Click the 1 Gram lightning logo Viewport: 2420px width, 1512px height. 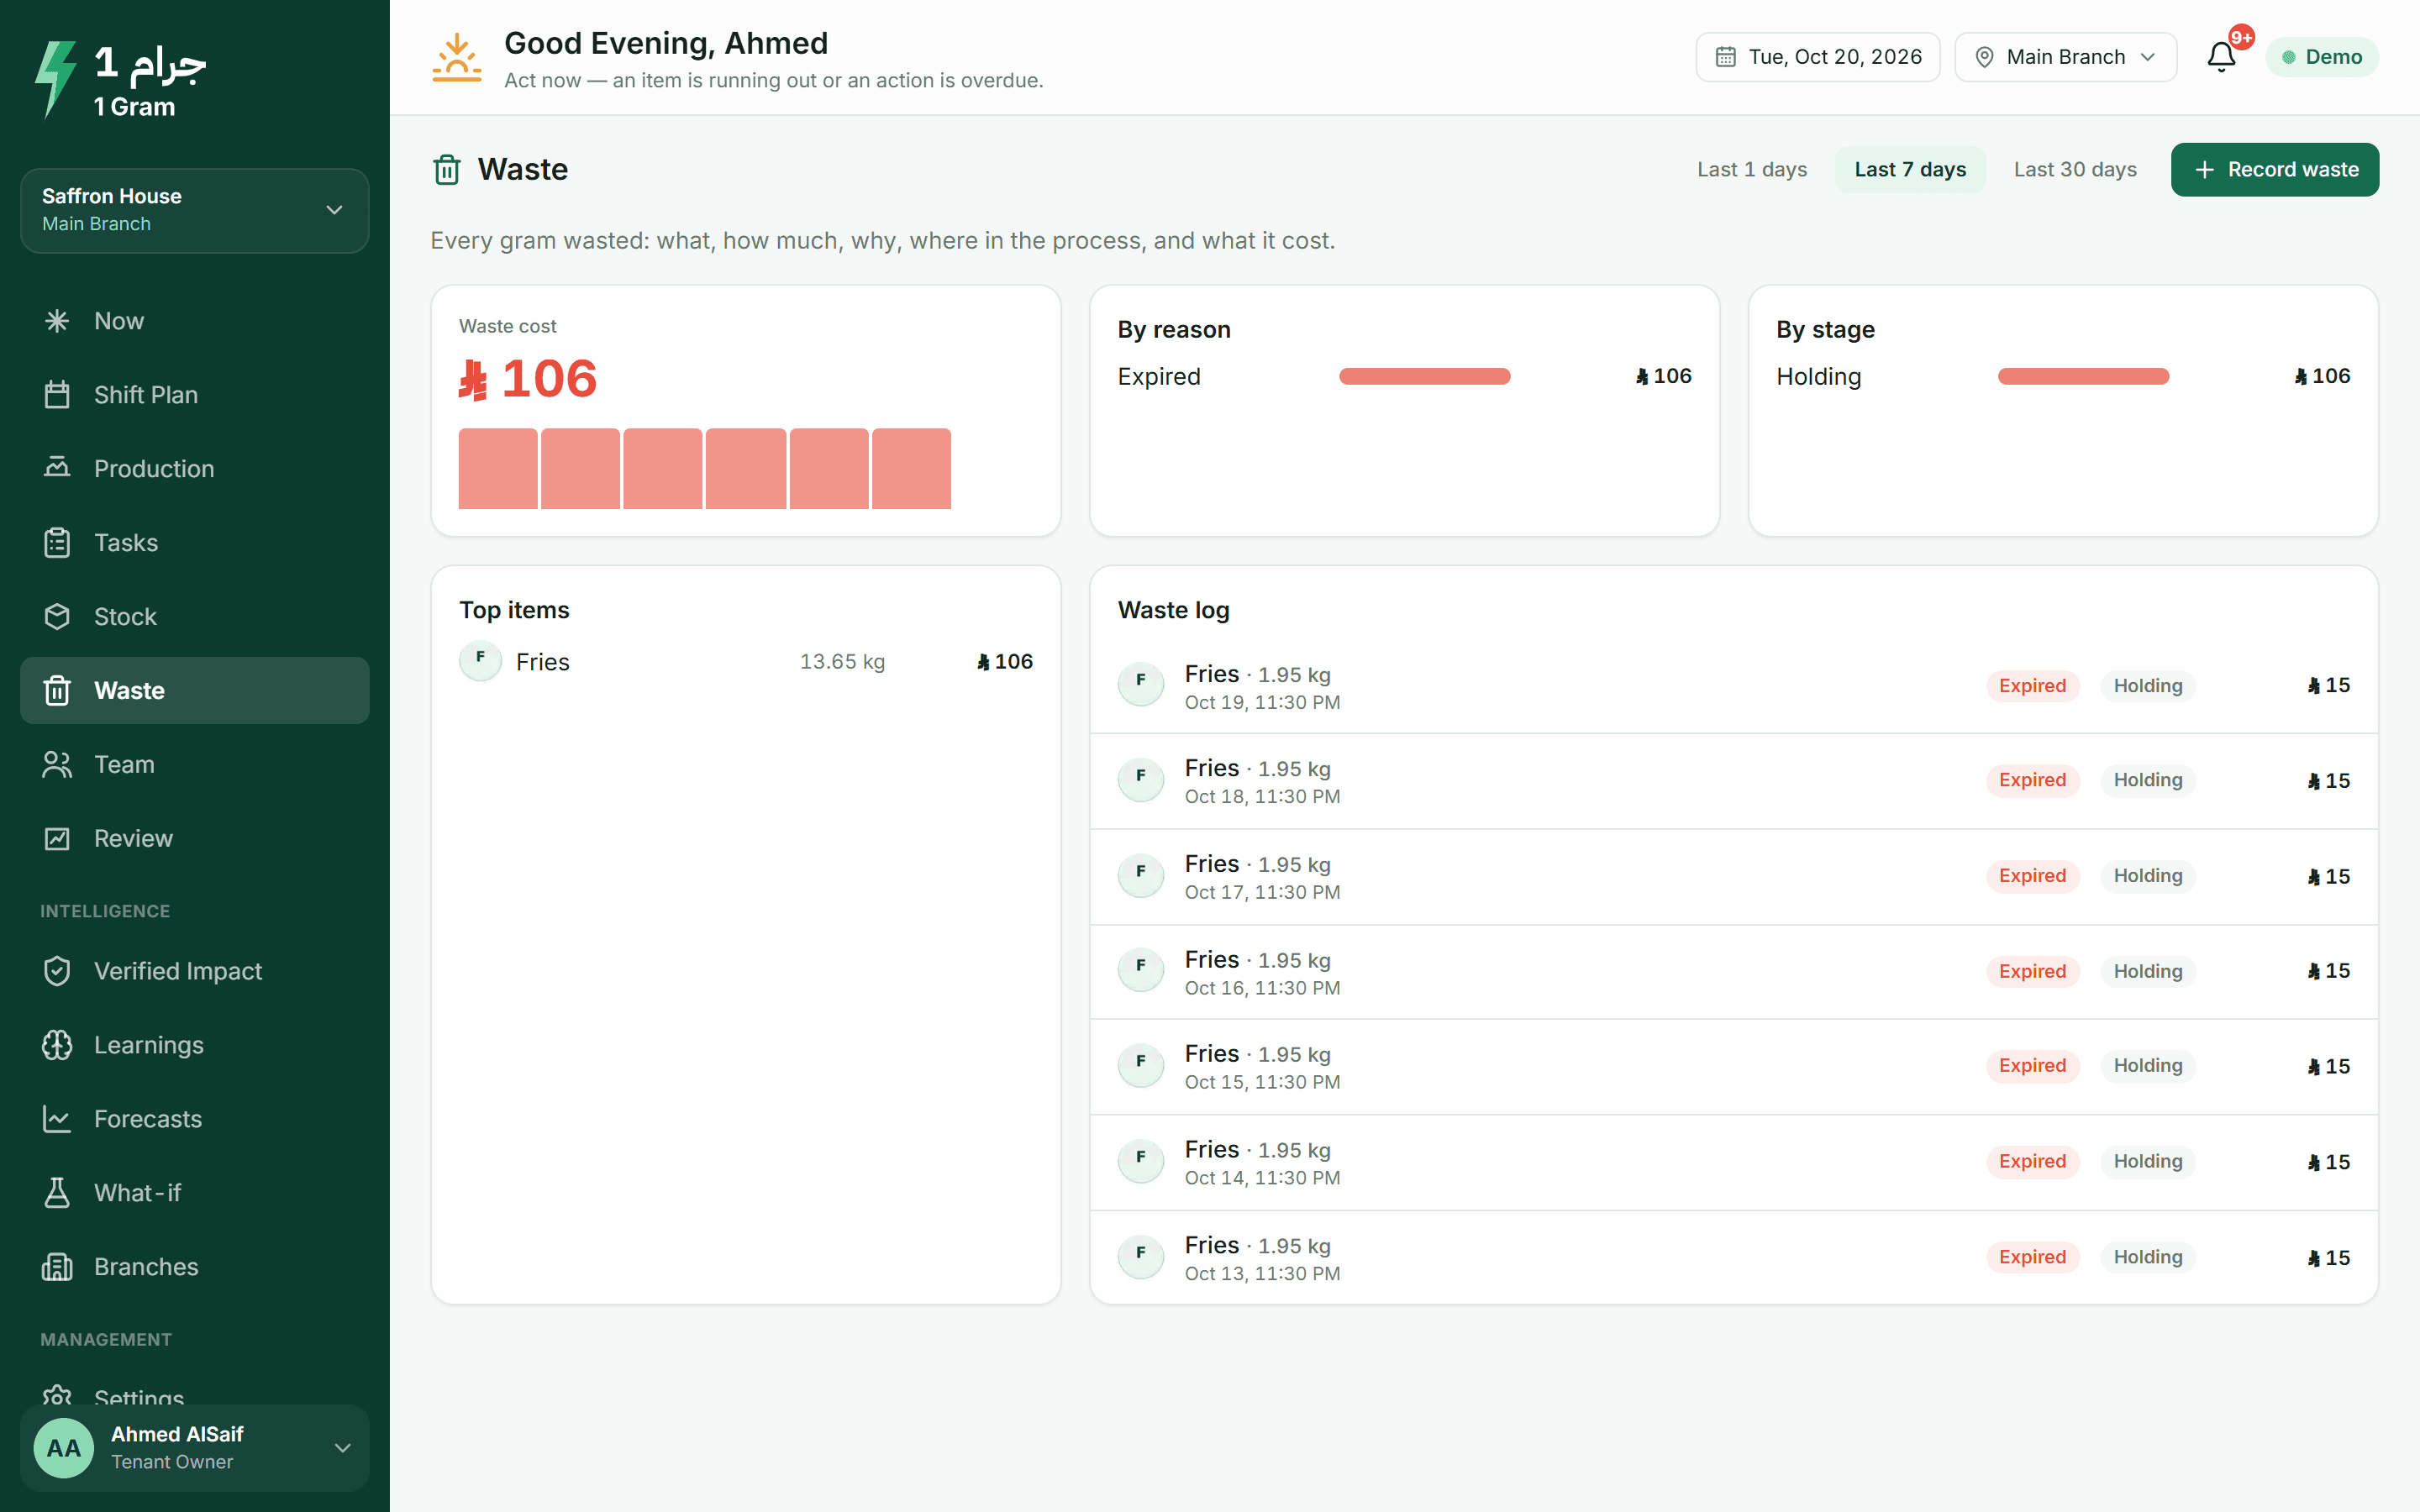(55, 78)
